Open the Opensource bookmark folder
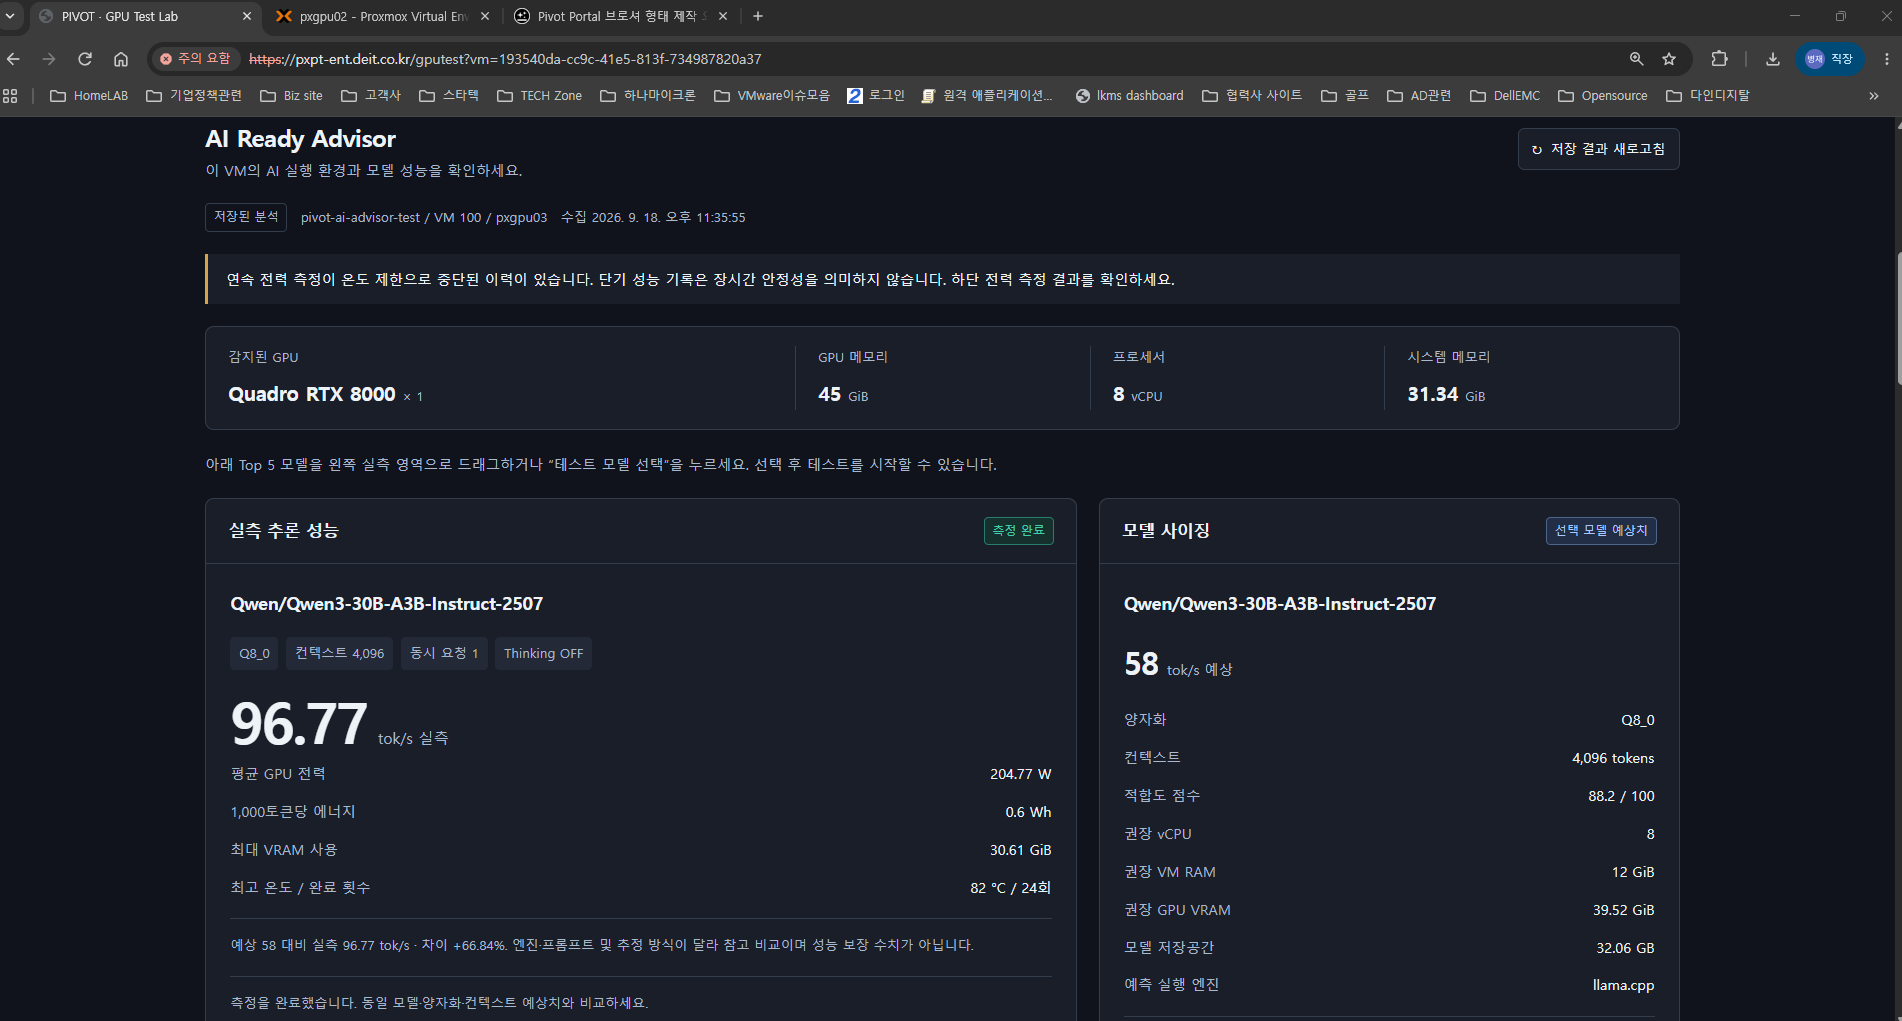Screen dimensions: 1902x1021 (x=1603, y=96)
